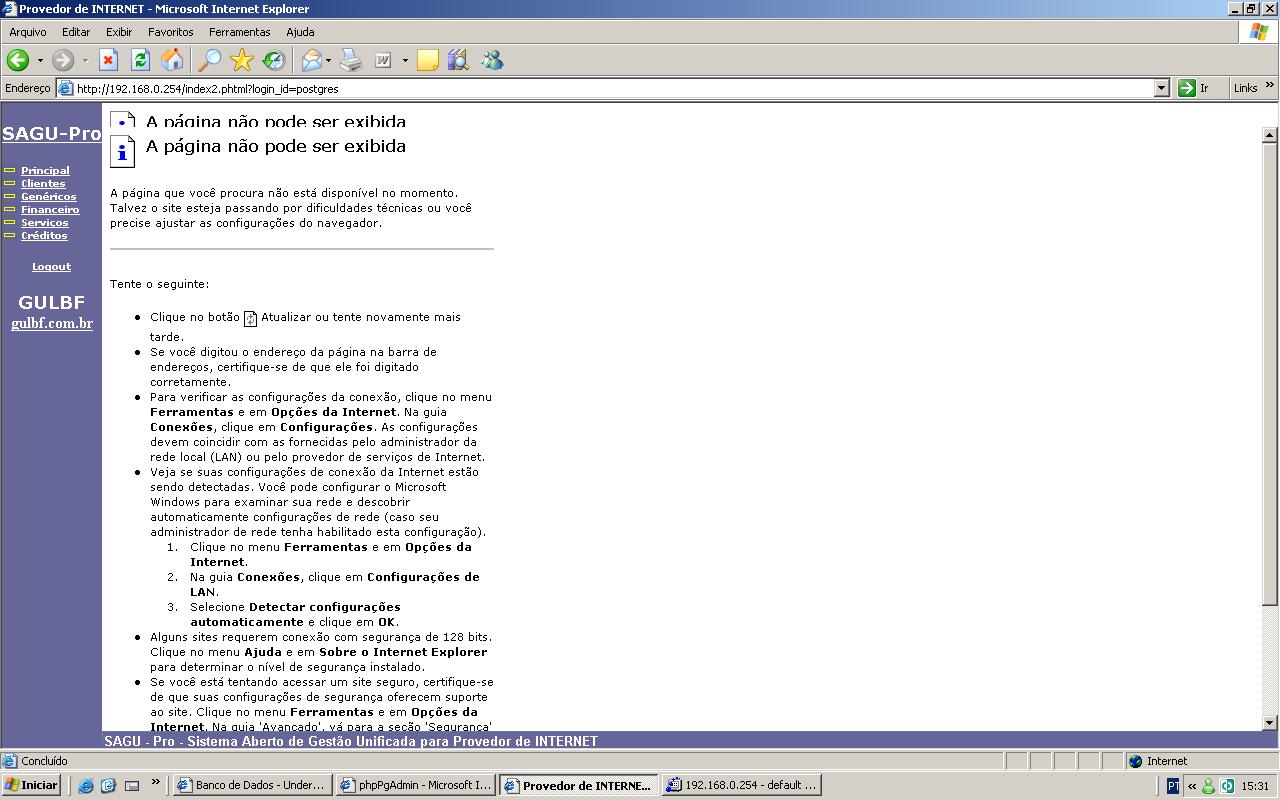The width and height of the screenshot is (1280, 800).
Task: Open the Forward history dropdown arrow
Action: click(85, 61)
